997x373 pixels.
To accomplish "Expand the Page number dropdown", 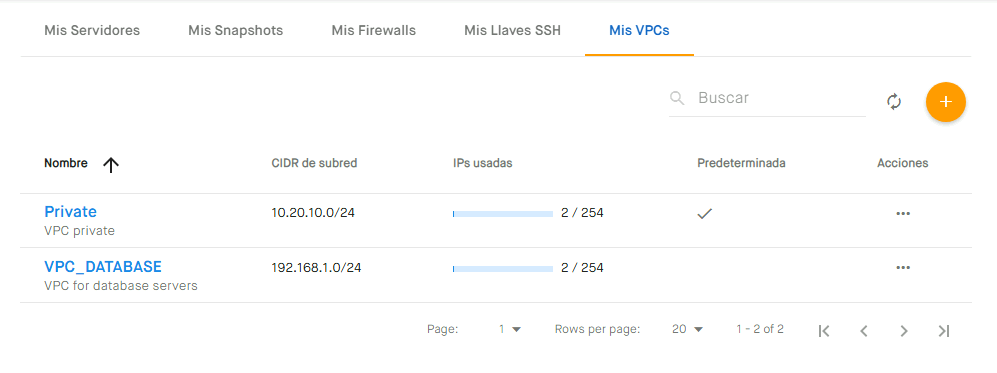I will (x=510, y=329).
